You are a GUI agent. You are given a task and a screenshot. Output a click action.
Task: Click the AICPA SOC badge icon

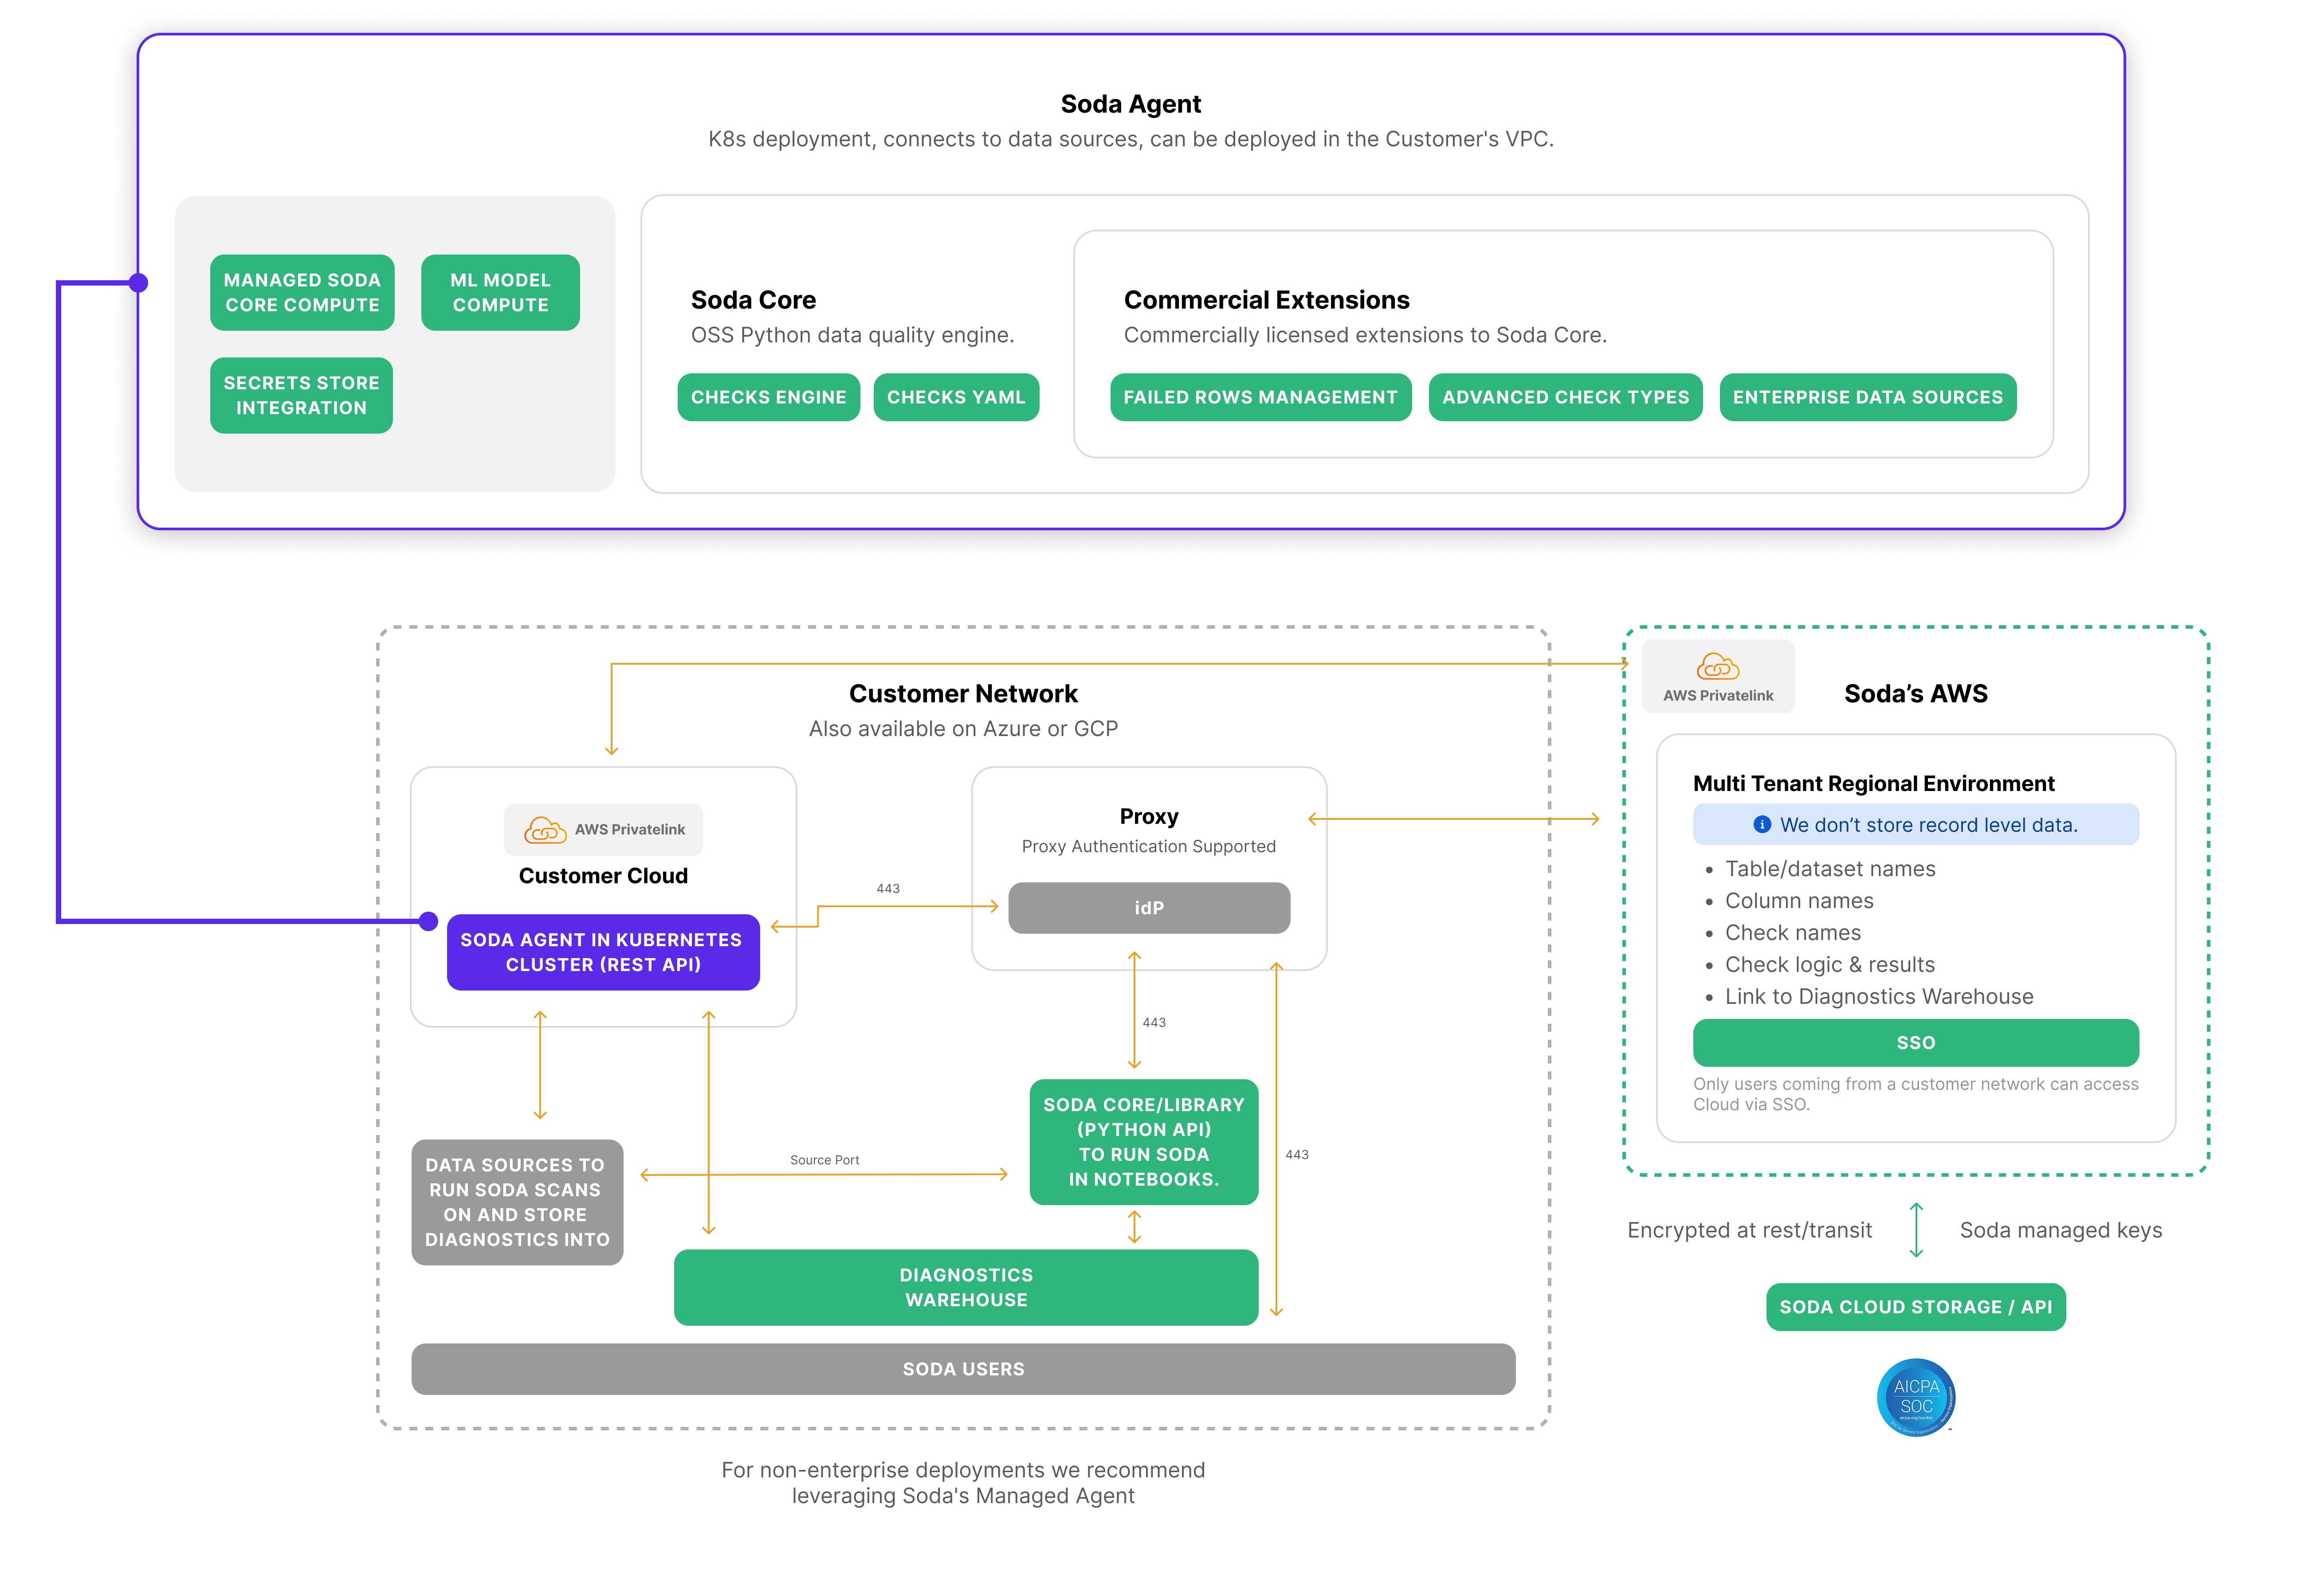[1915, 1397]
